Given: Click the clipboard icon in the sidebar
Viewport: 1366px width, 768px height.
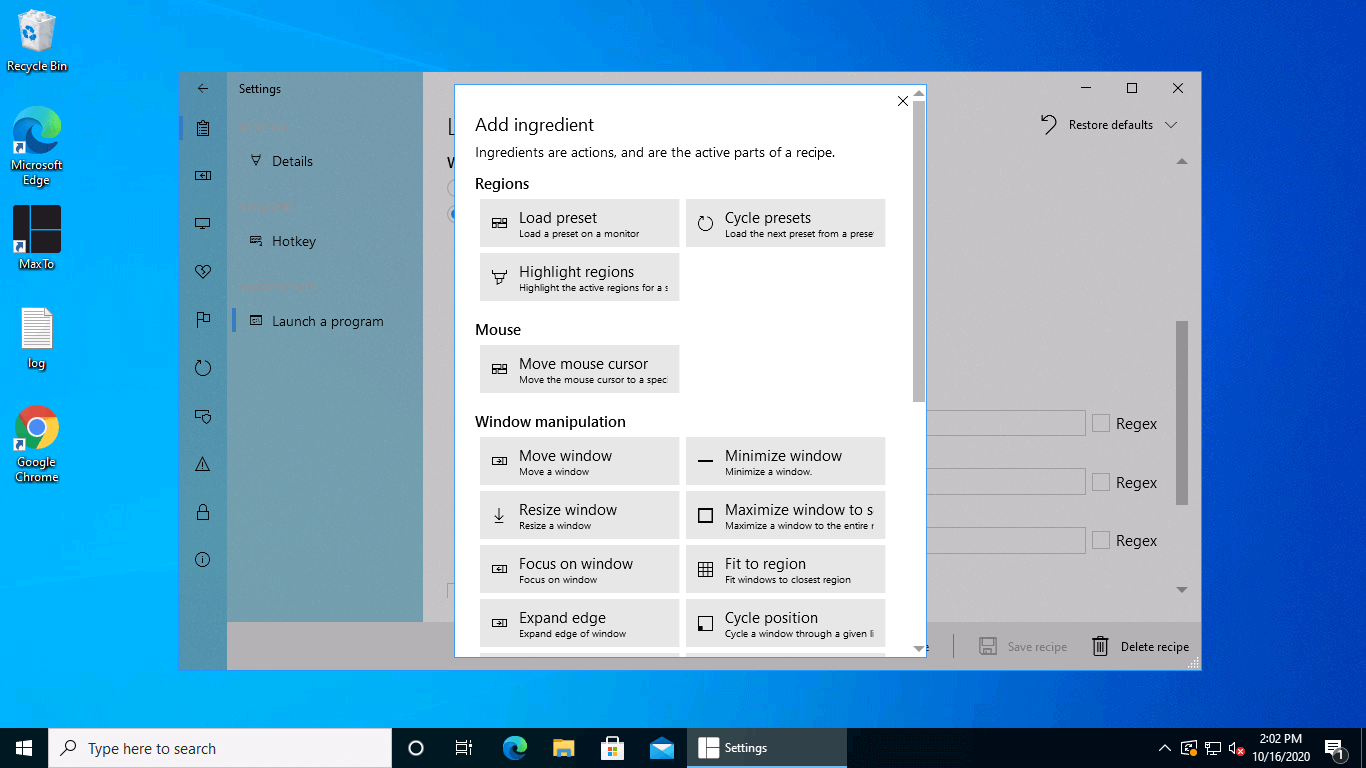Looking at the screenshot, I should (203, 128).
